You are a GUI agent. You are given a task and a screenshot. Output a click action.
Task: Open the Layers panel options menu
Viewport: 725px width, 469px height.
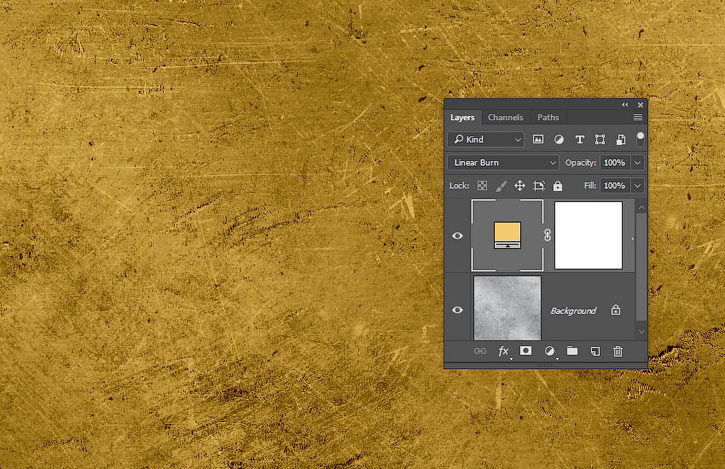click(x=638, y=118)
